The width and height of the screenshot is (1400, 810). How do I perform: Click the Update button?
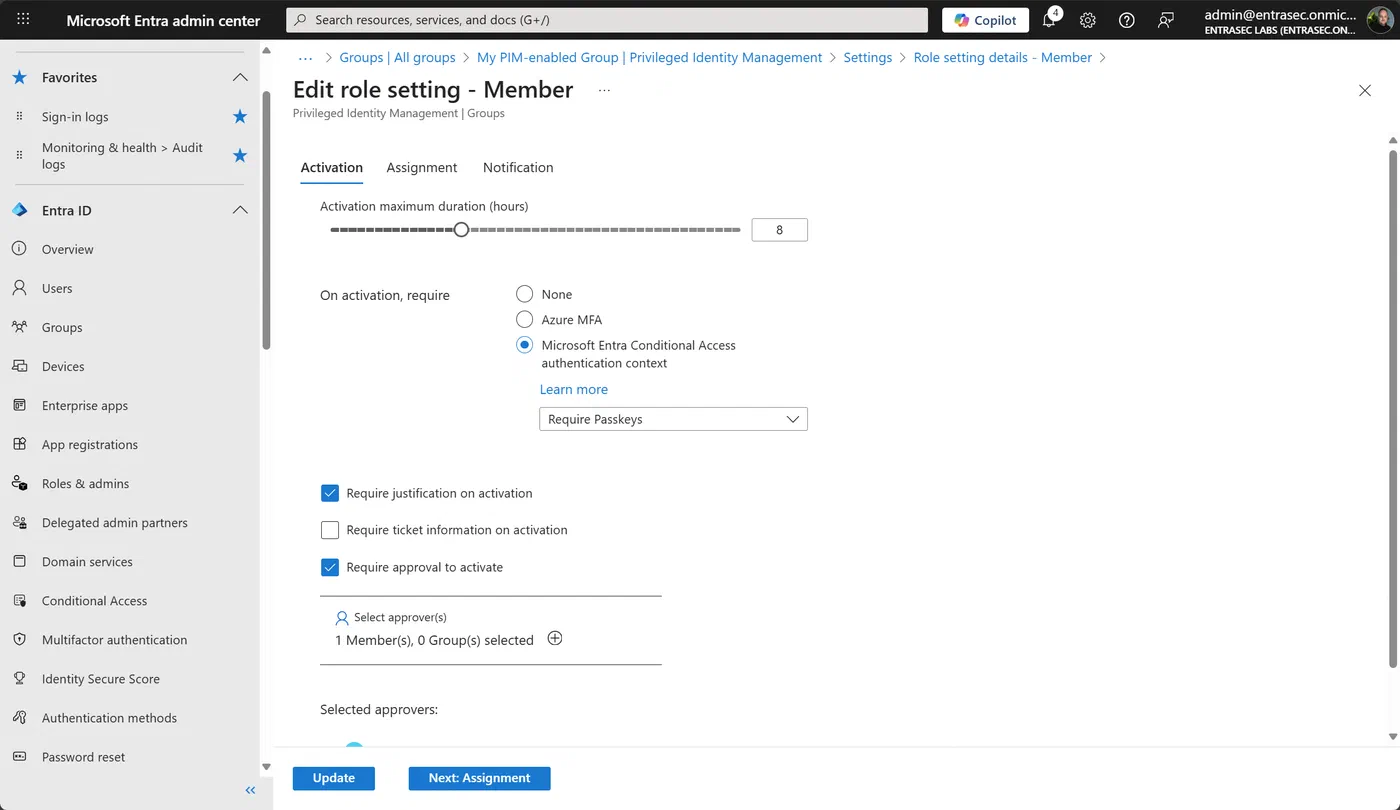(334, 778)
